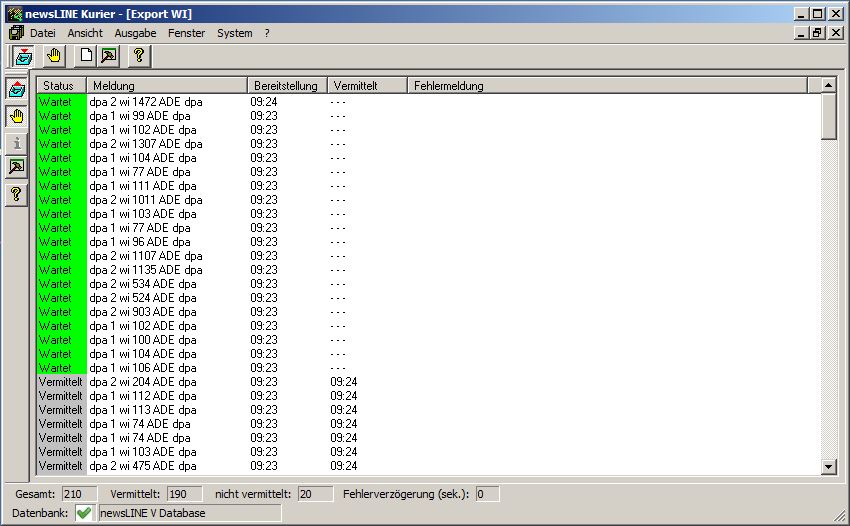This screenshot has width=850, height=526.
Task: Click the hand icon in left sidebar
Action: [16, 116]
